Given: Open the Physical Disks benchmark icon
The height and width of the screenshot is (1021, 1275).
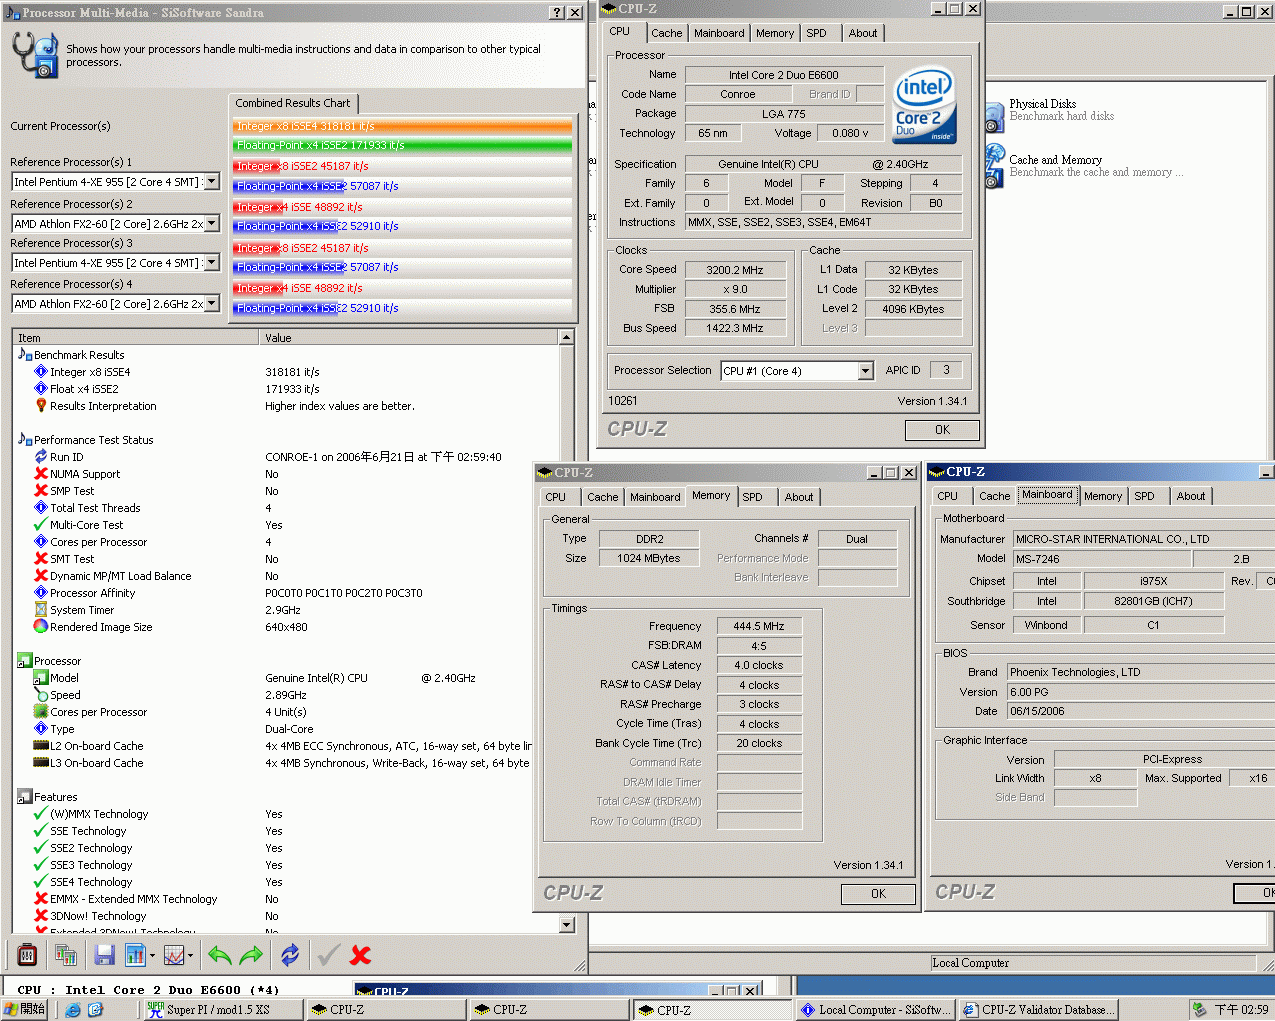Looking at the screenshot, I should tap(993, 117).
